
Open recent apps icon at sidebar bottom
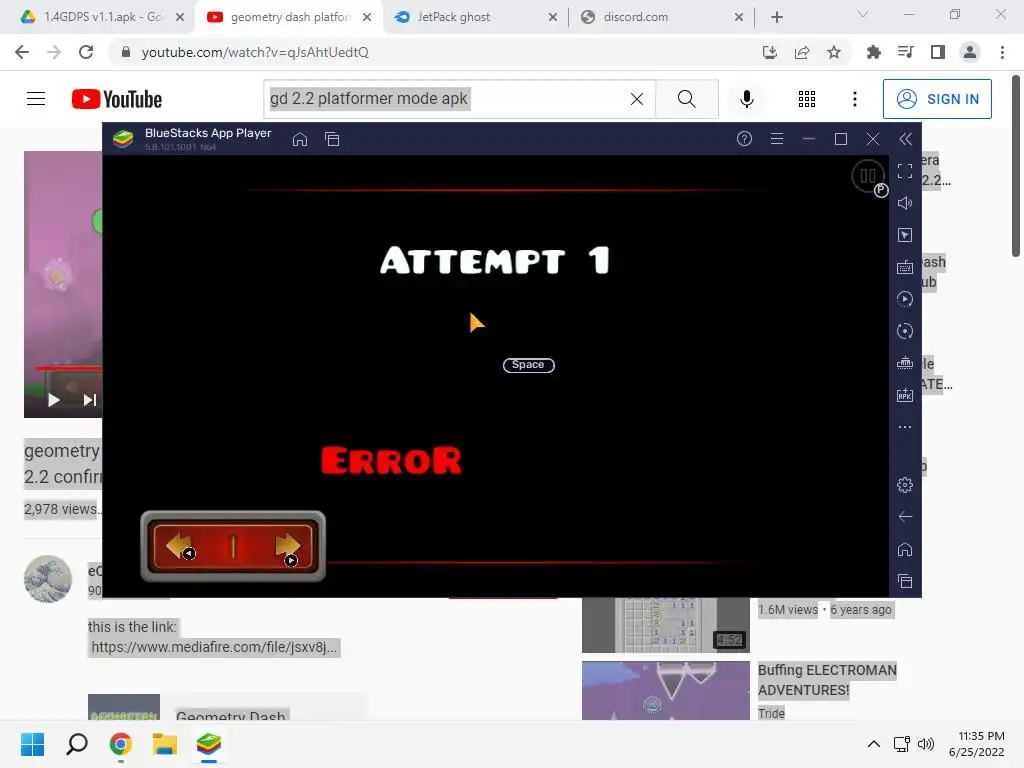(x=904, y=581)
